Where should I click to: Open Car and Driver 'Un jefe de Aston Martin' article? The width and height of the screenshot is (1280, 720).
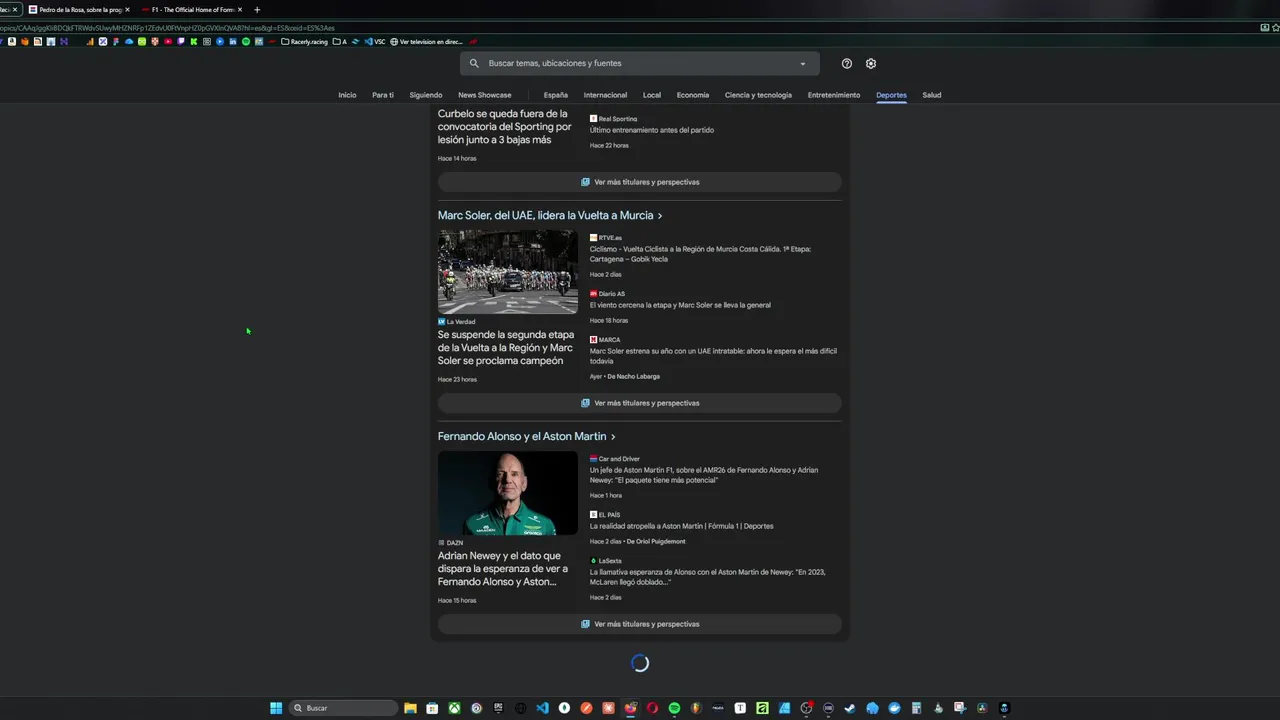click(704, 475)
